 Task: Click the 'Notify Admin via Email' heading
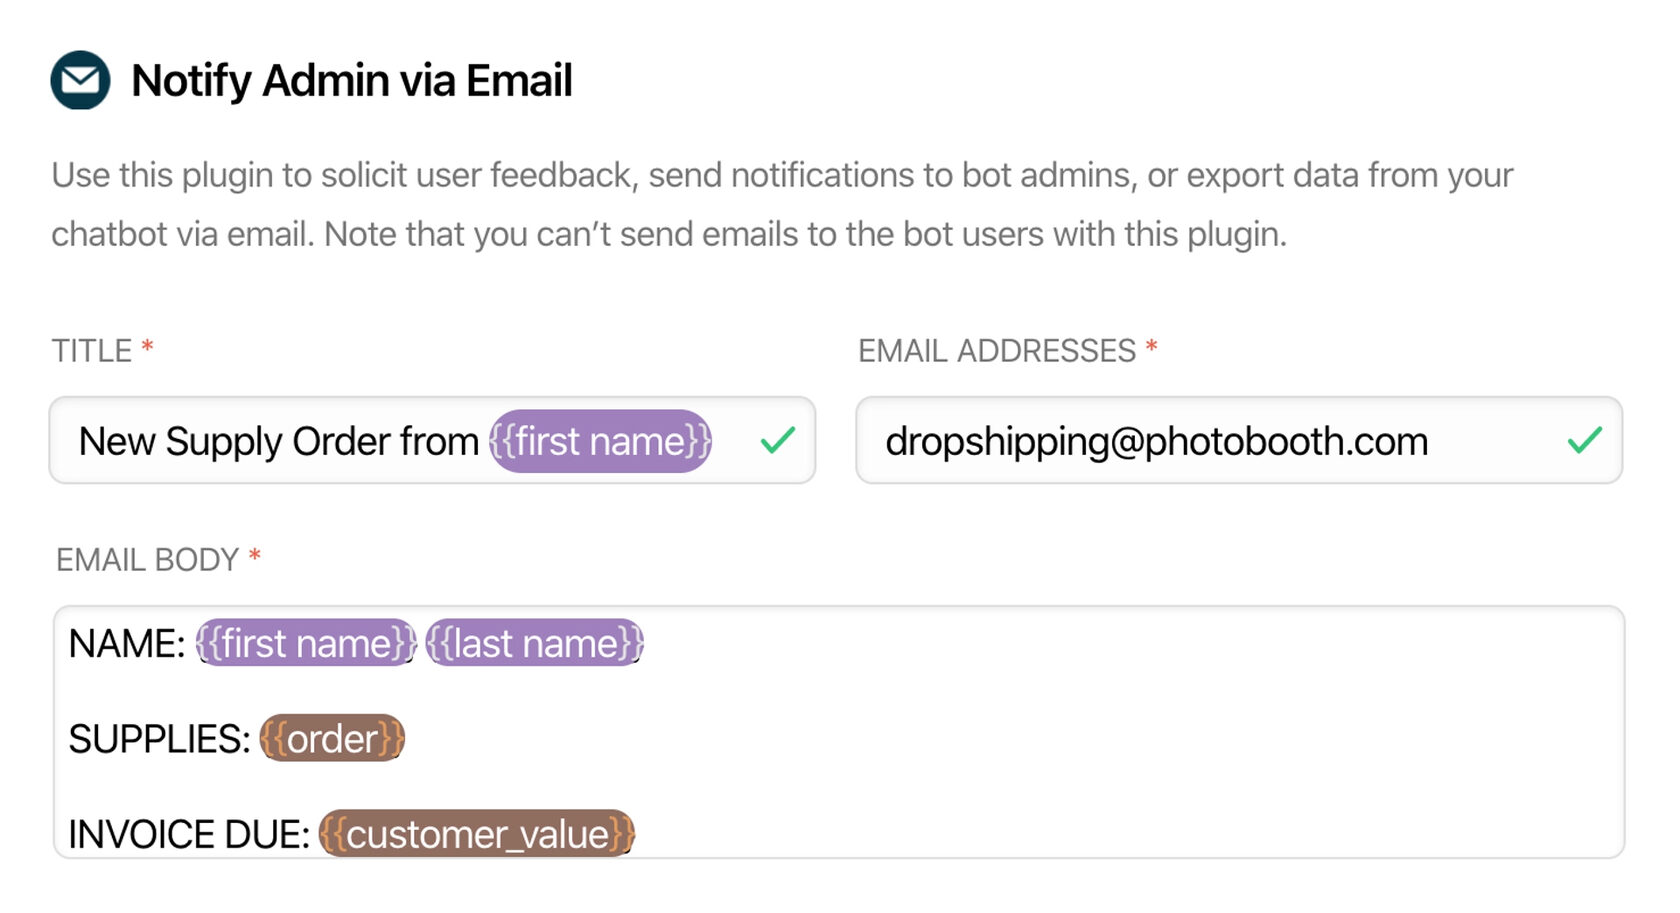[352, 81]
